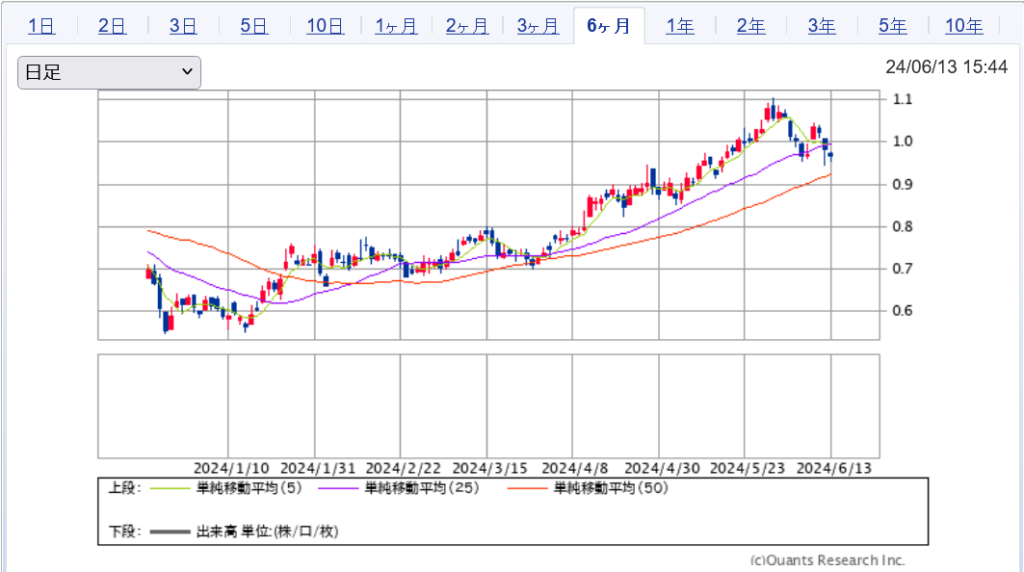Open the 3日 period tab
The height and width of the screenshot is (572, 1024).
tap(183, 26)
